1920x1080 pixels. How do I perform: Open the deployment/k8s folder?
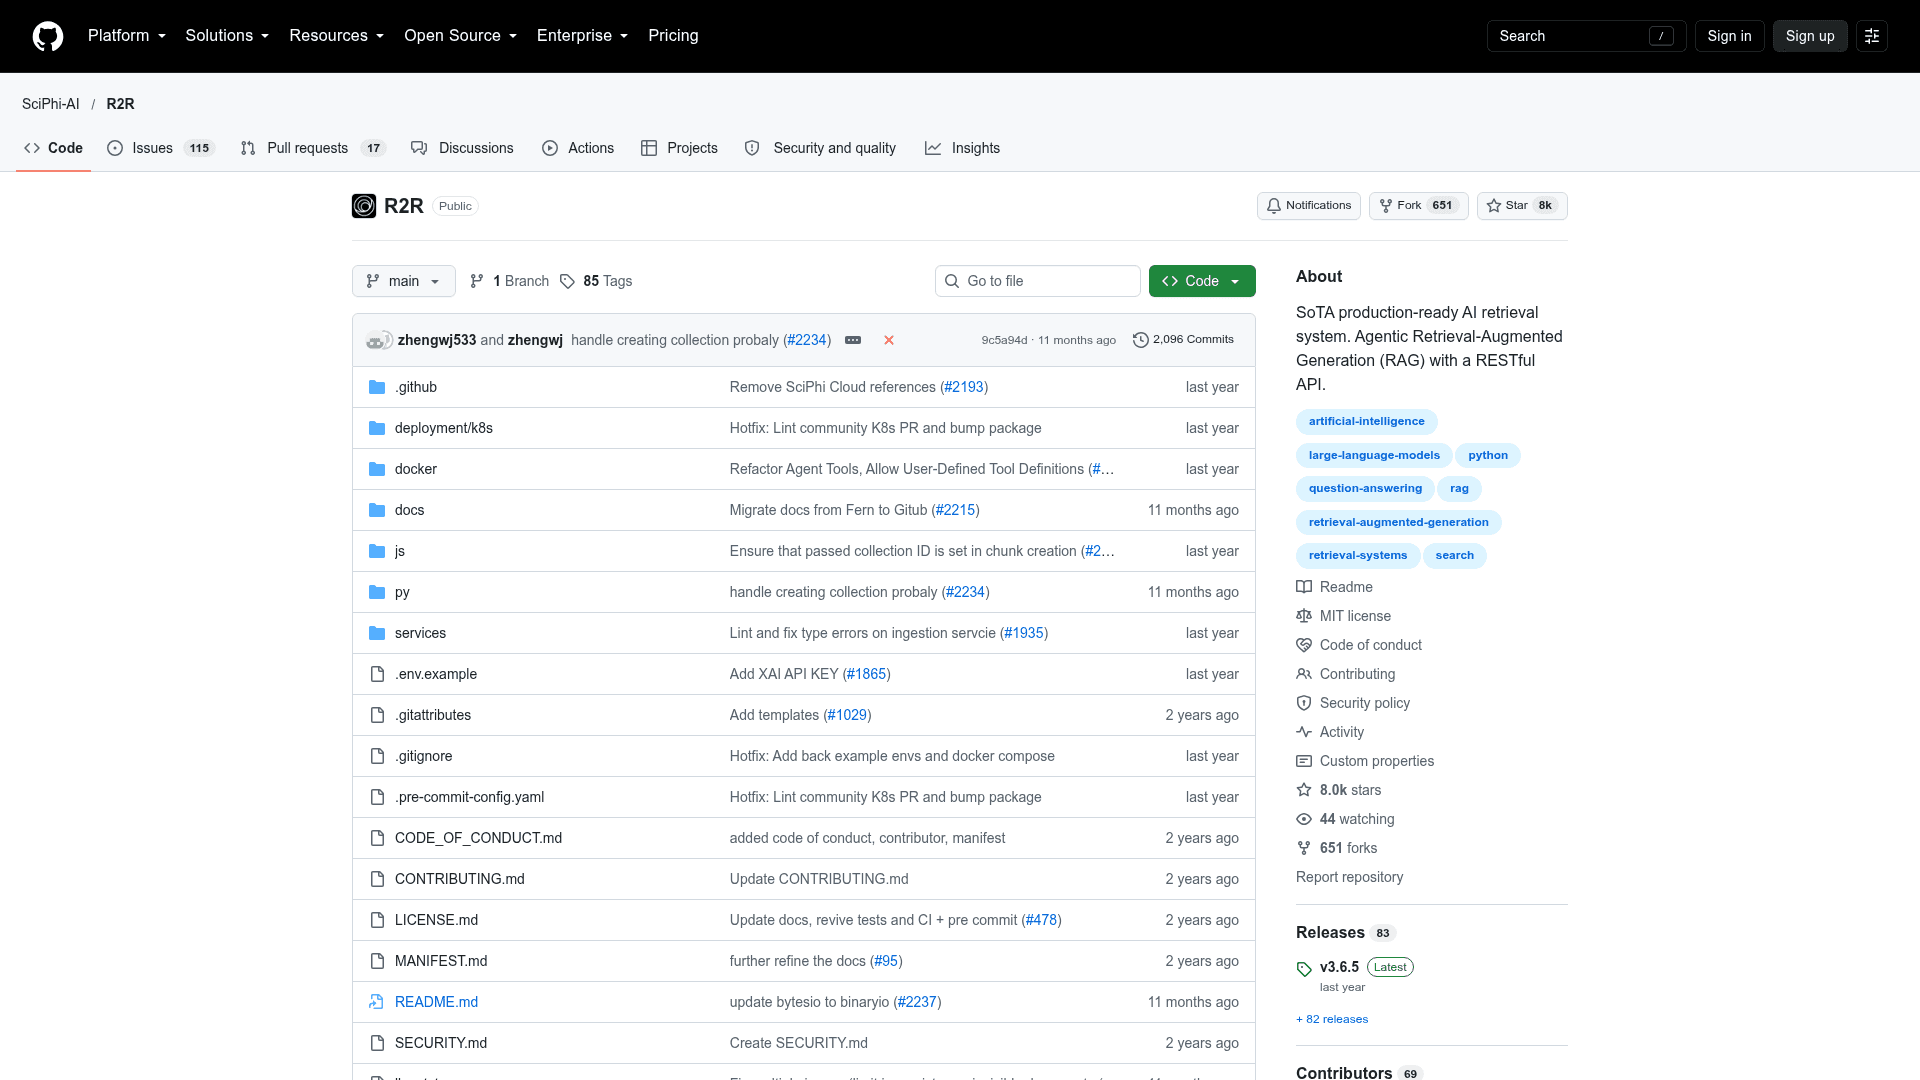(x=444, y=428)
